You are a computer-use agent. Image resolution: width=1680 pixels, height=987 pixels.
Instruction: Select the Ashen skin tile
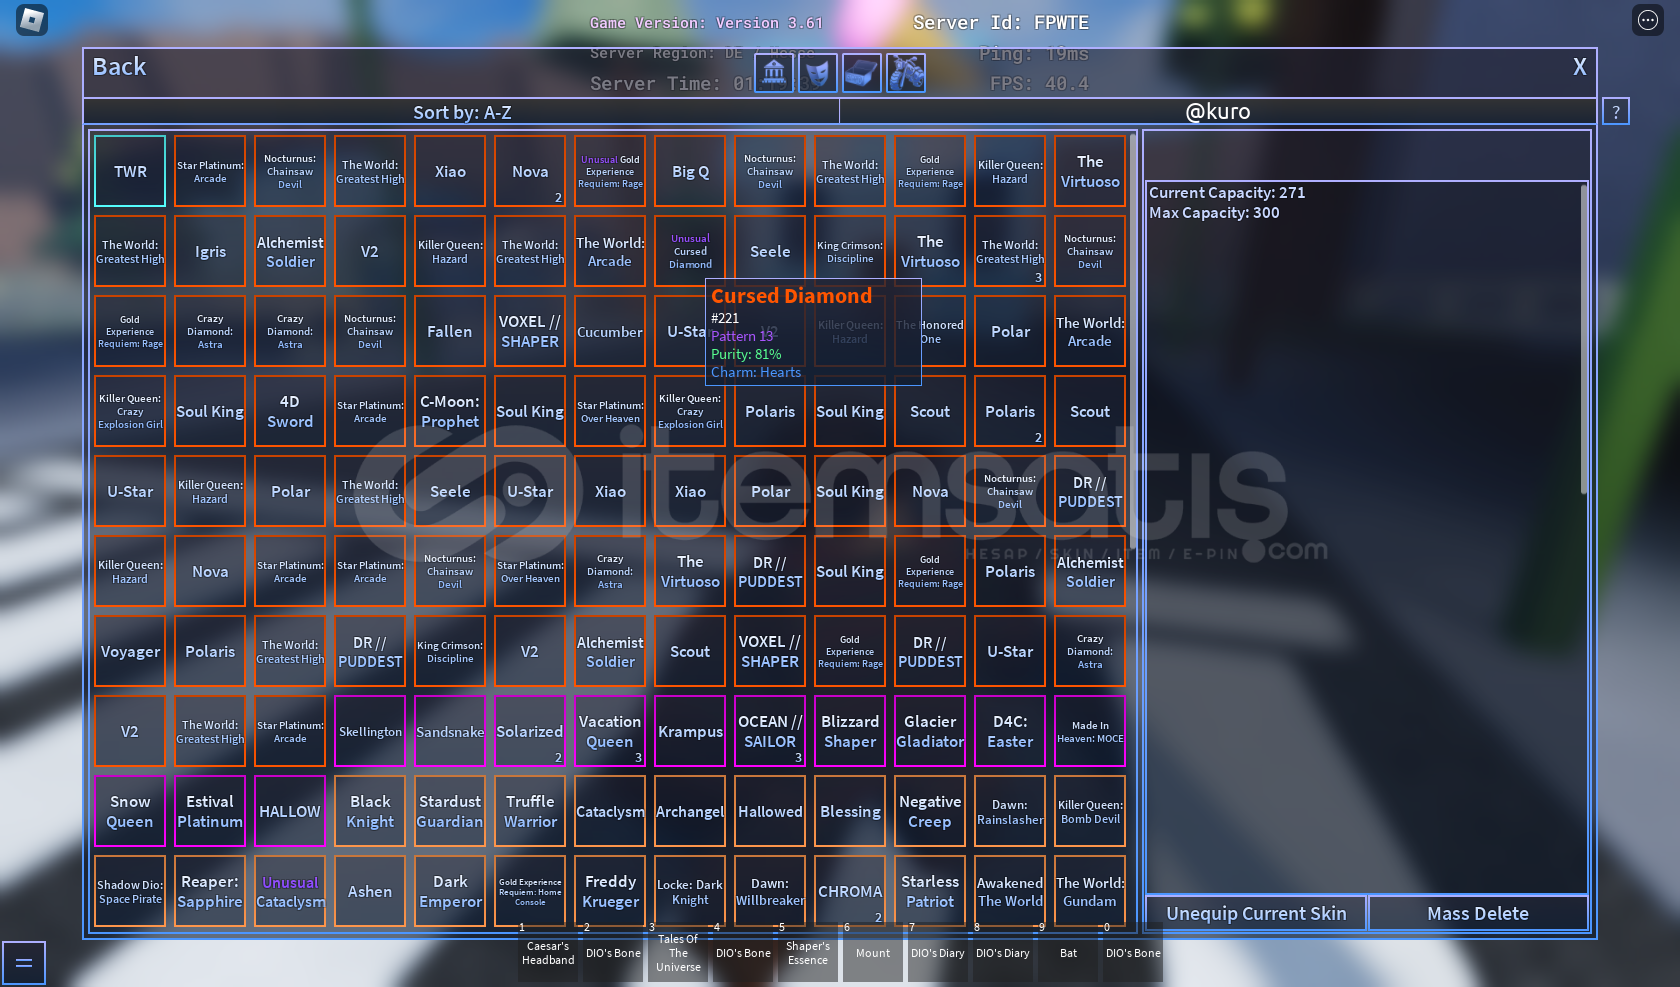tap(370, 891)
